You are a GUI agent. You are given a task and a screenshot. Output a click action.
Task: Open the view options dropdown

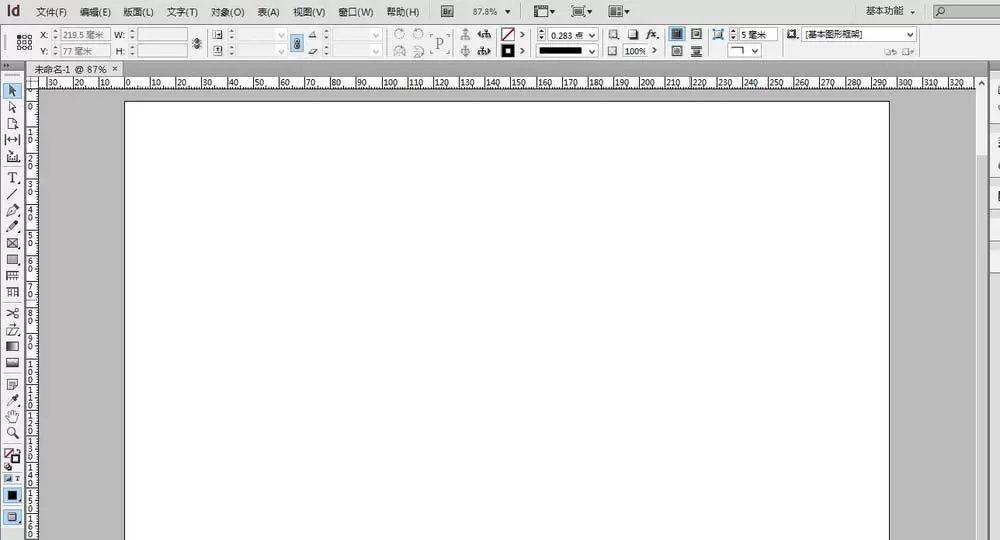click(544, 11)
